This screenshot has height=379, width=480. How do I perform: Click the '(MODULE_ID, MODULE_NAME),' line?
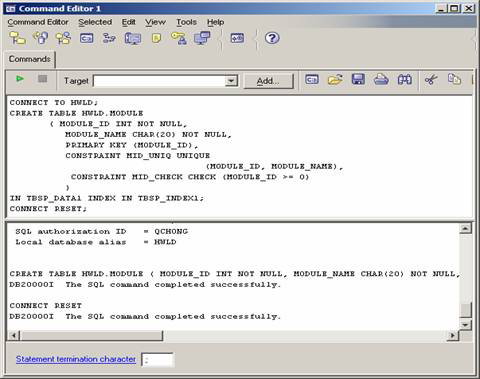coord(274,166)
